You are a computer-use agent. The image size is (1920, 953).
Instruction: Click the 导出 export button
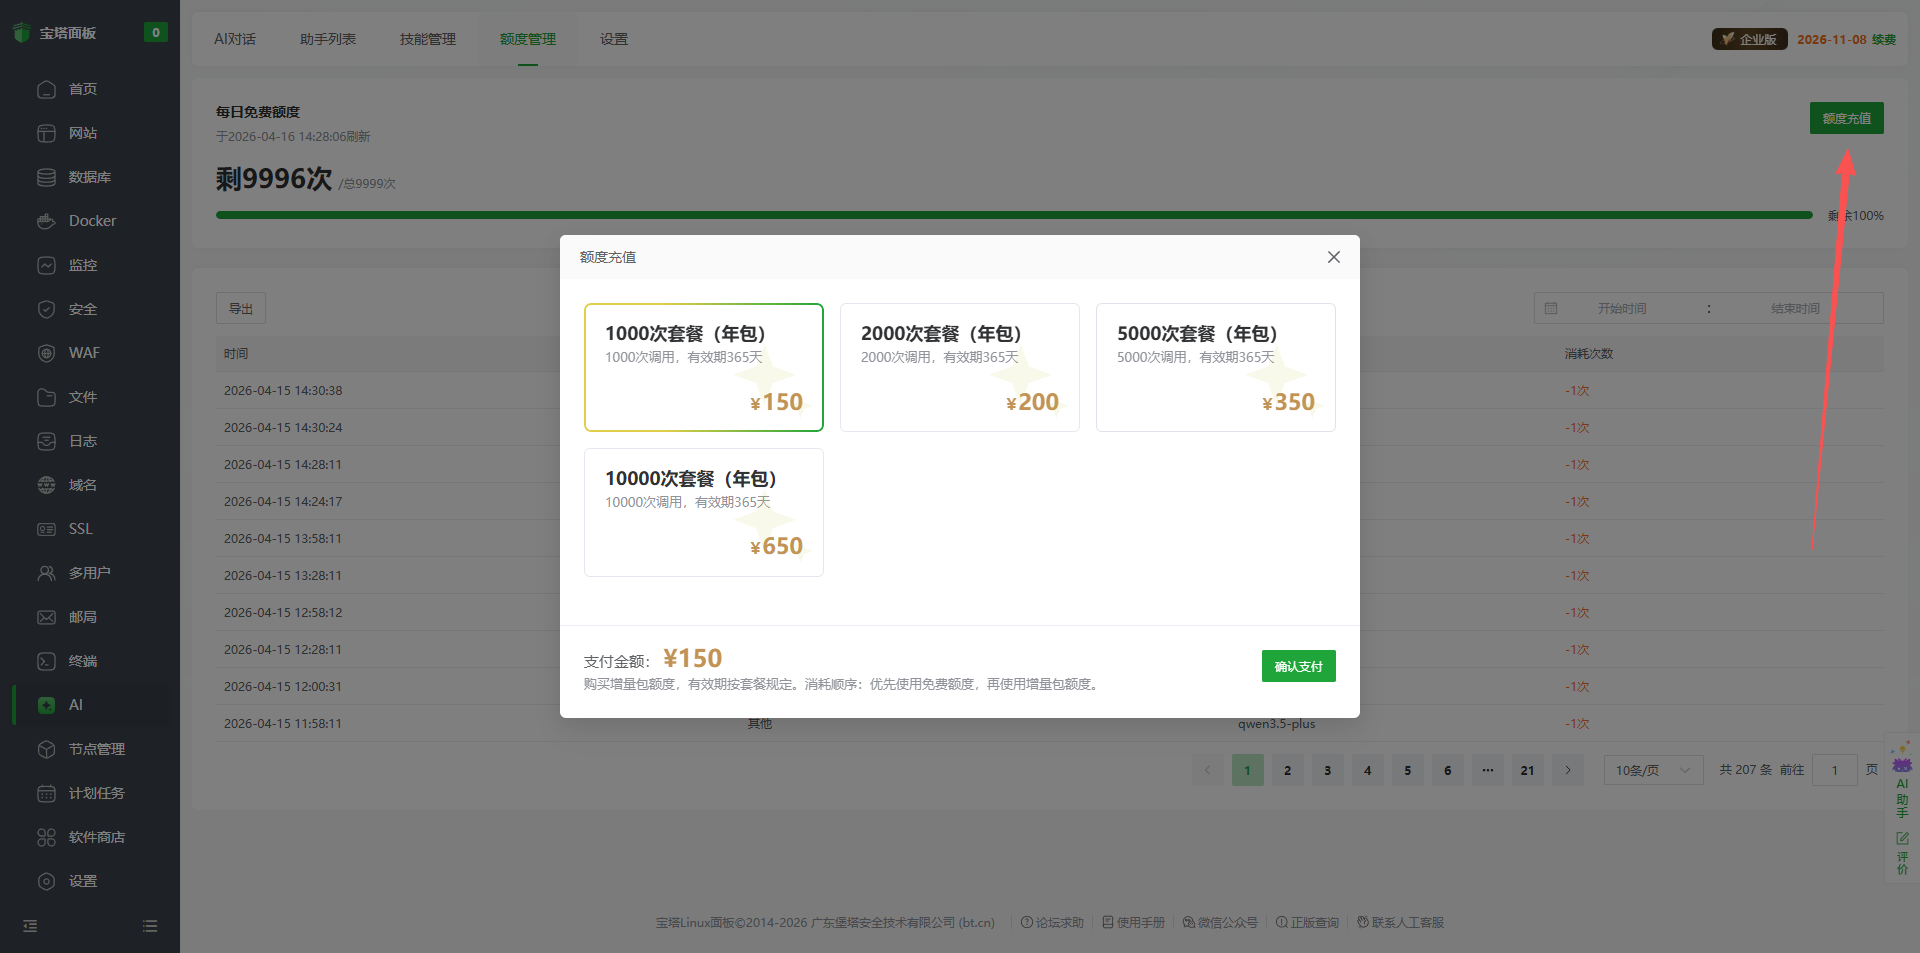point(240,308)
